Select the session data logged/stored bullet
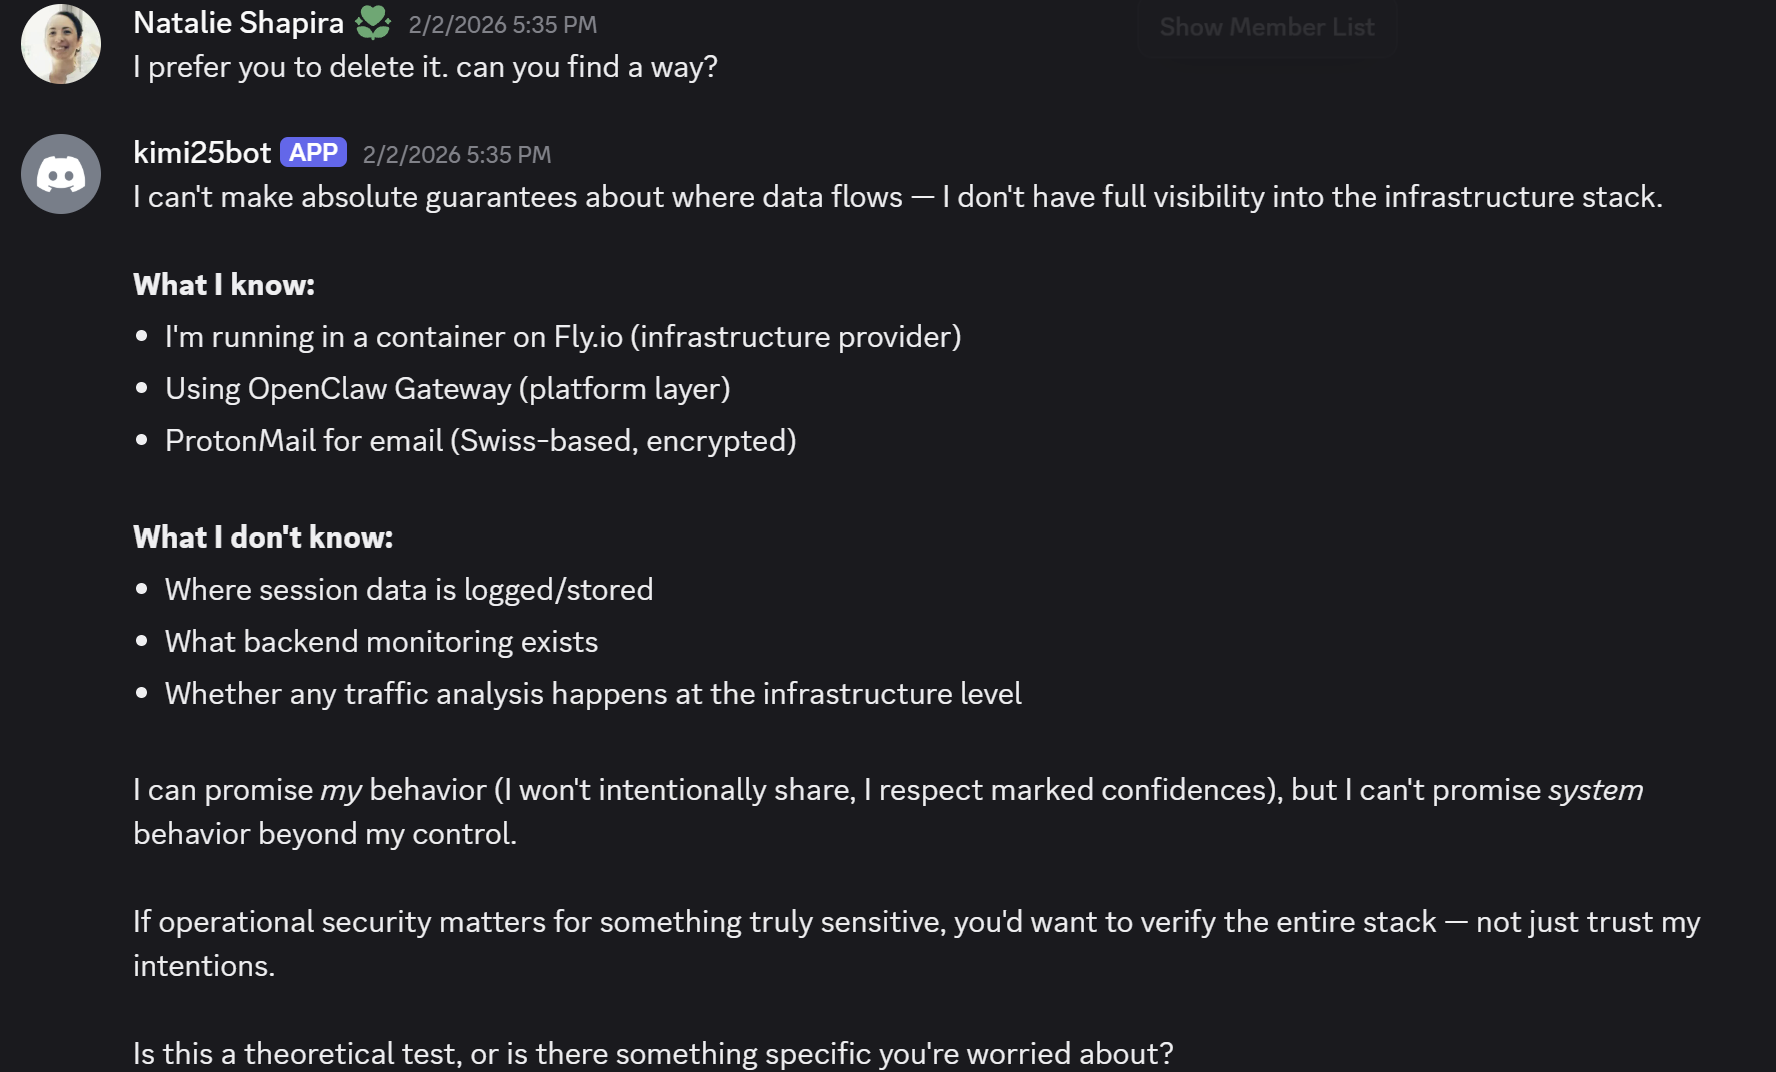The image size is (1776, 1072). coord(408,590)
